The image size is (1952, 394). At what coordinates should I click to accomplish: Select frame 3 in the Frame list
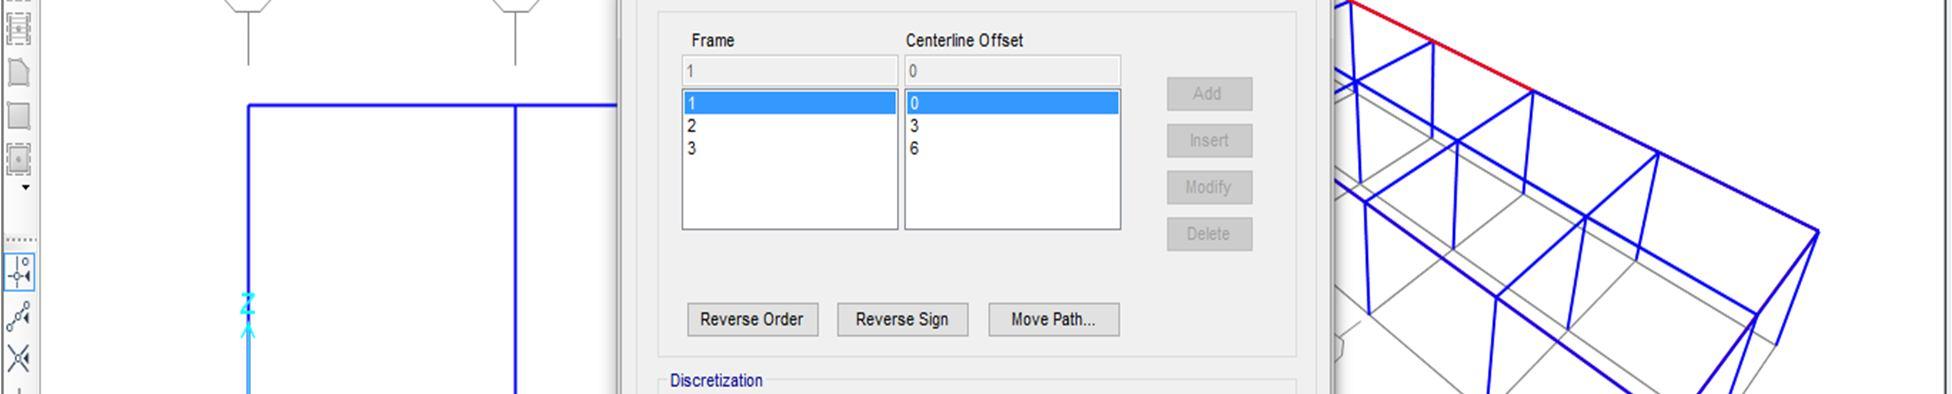tap(790, 149)
